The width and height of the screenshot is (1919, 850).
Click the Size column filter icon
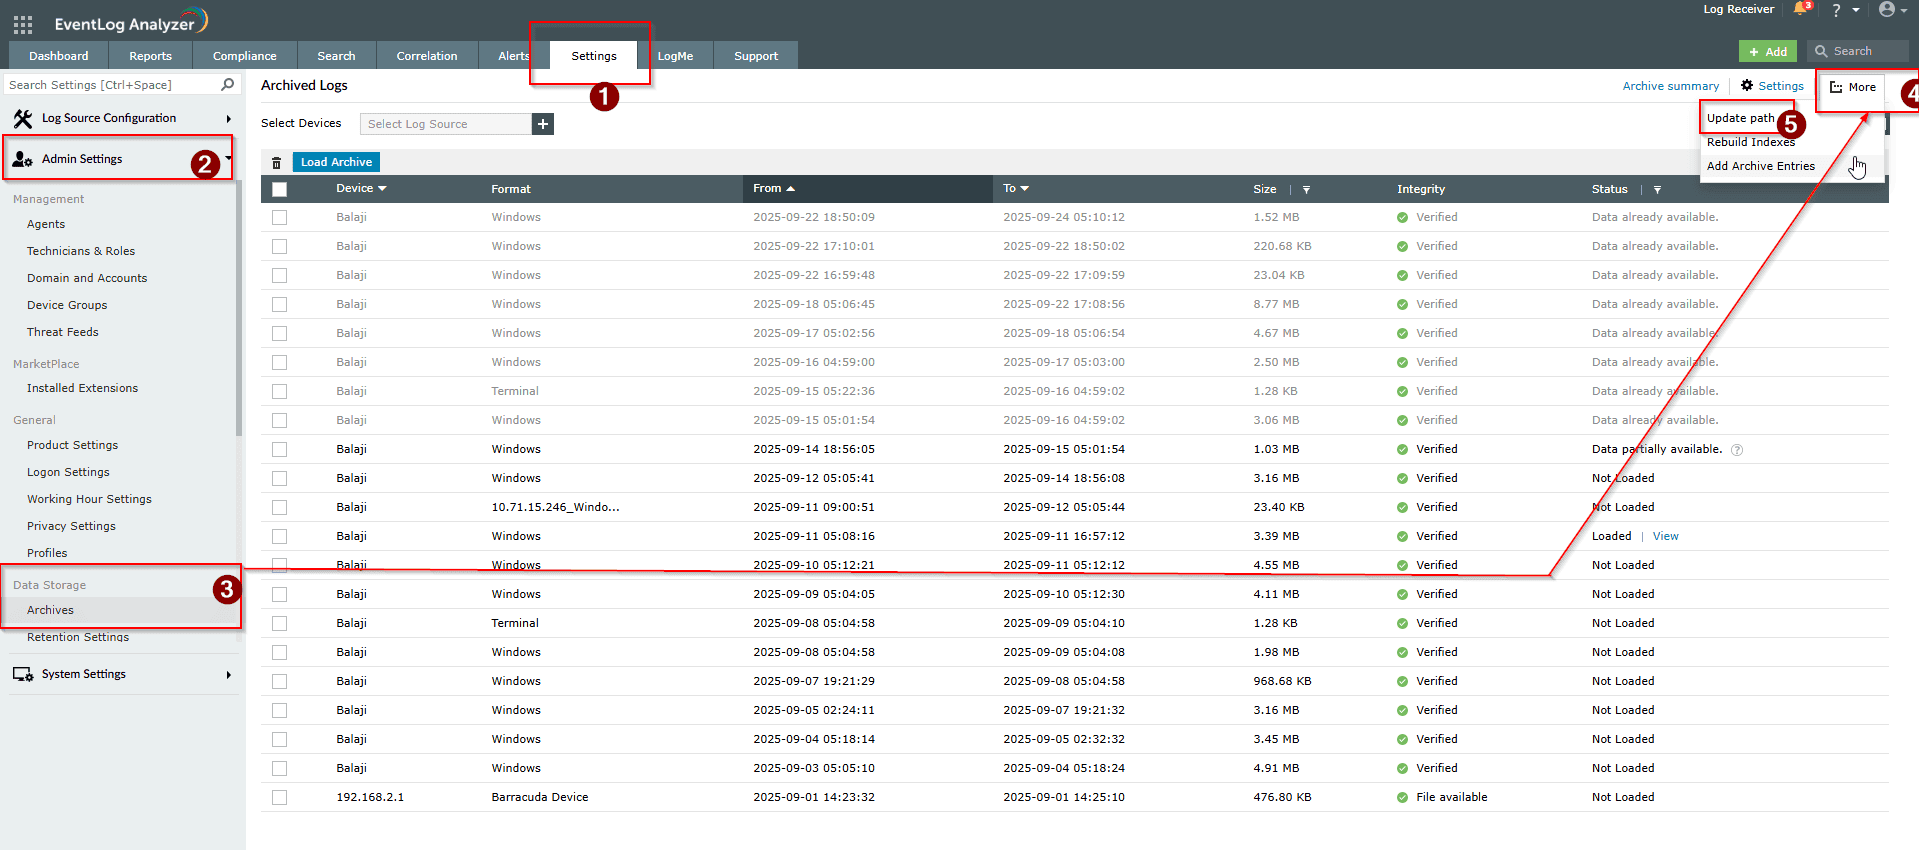click(x=1306, y=190)
